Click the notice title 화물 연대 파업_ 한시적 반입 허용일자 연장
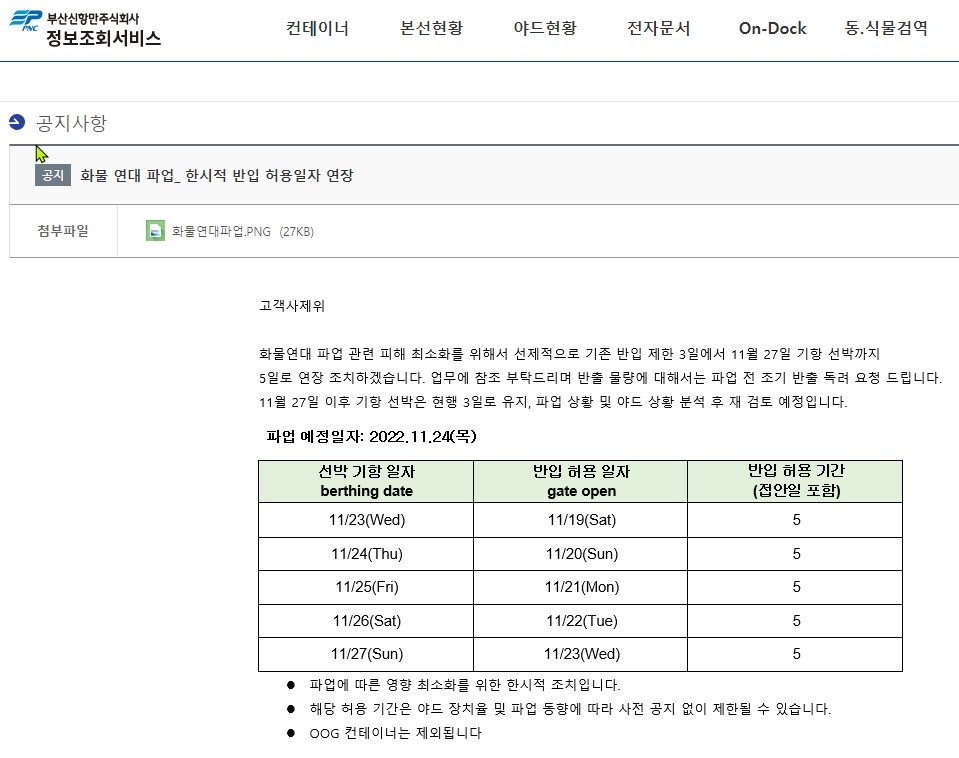Screen dimensions: 959x758 217,176
